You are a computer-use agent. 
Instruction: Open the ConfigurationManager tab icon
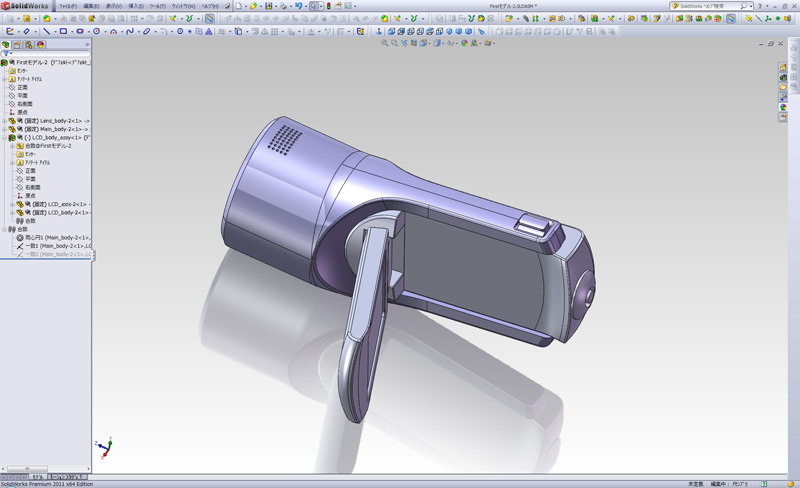click(x=28, y=45)
